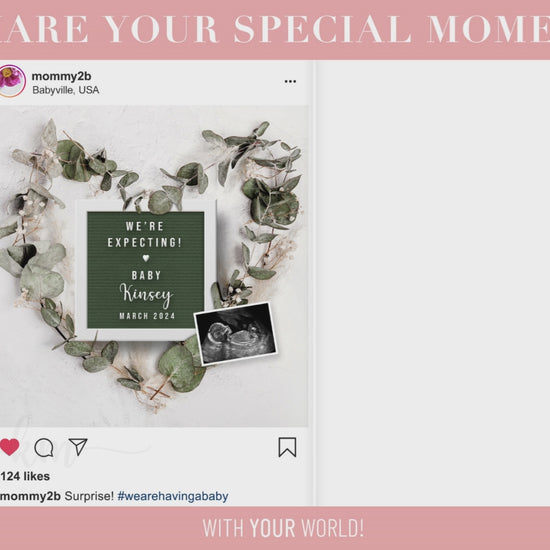This screenshot has height=550, width=550.
Task: Click the Surprise! caption text
Action: pyautogui.click(x=89, y=496)
